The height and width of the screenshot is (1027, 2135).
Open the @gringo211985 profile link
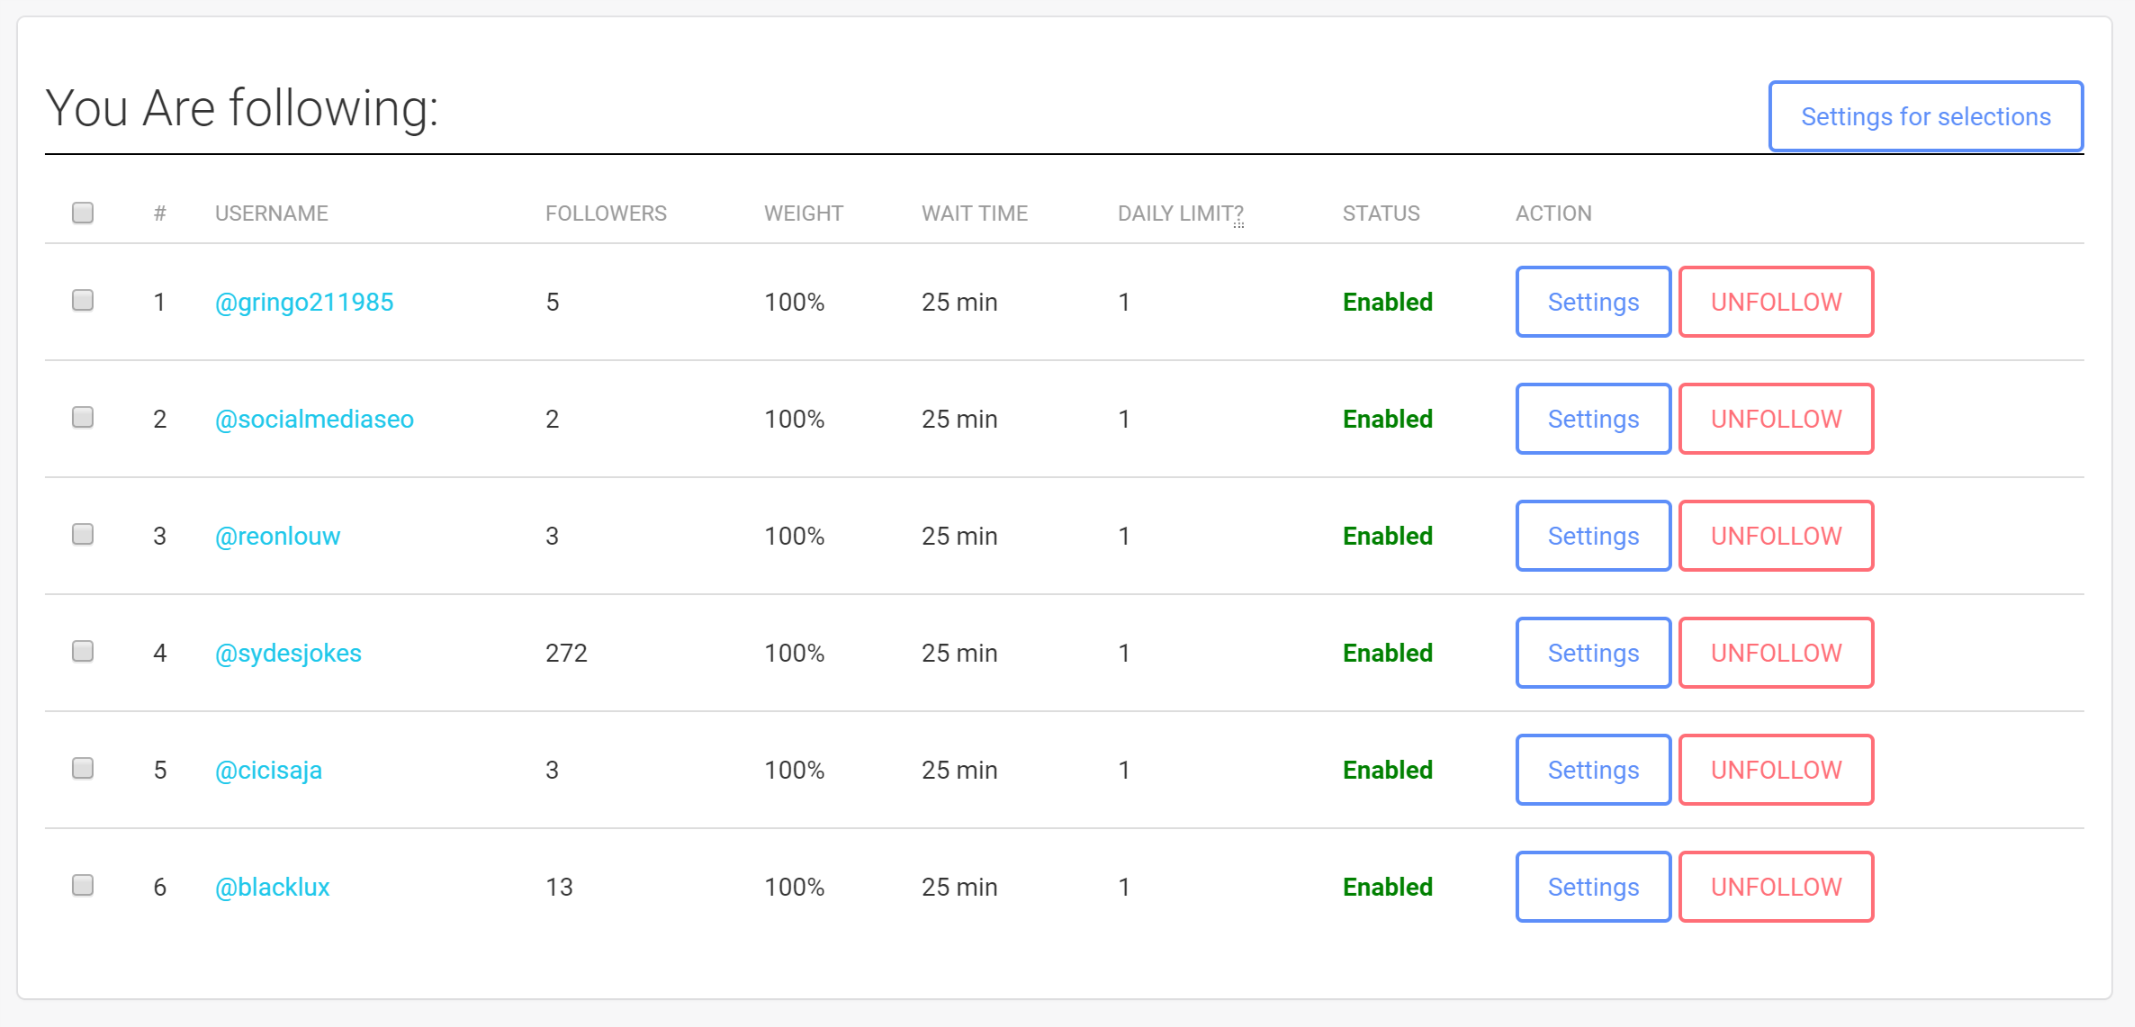tap(304, 302)
